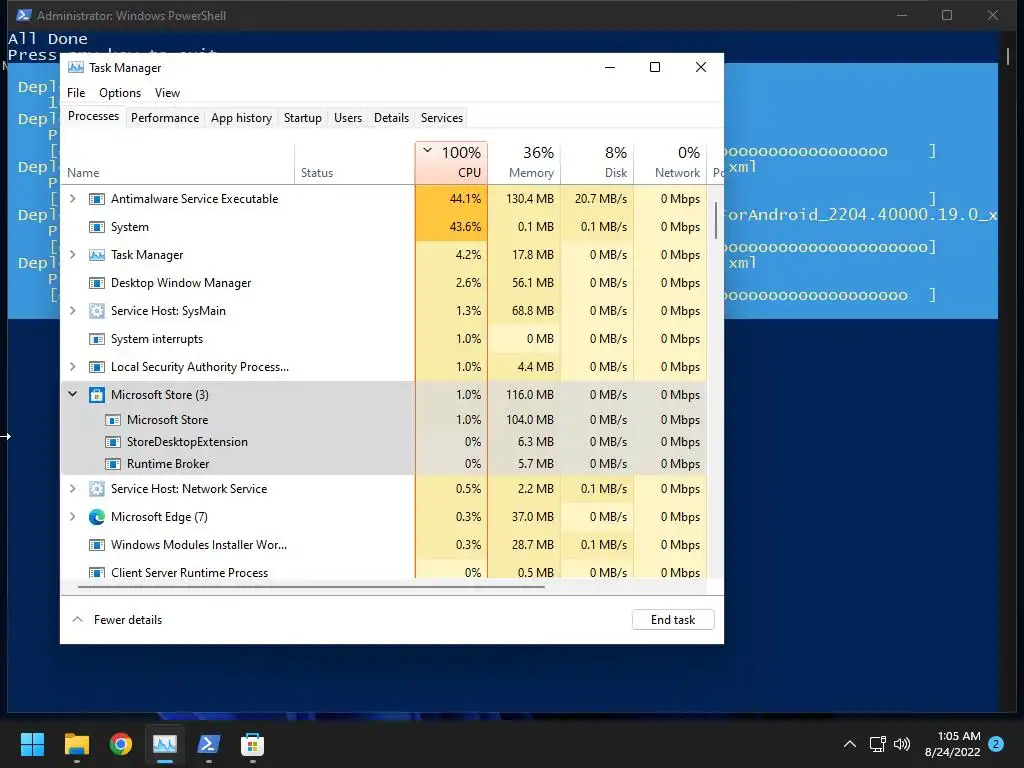Click the StoreDesktopExtension process icon

[113, 442]
